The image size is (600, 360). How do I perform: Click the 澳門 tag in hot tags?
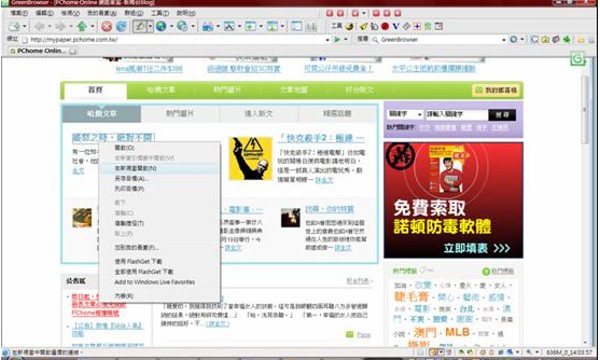pos(425,332)
